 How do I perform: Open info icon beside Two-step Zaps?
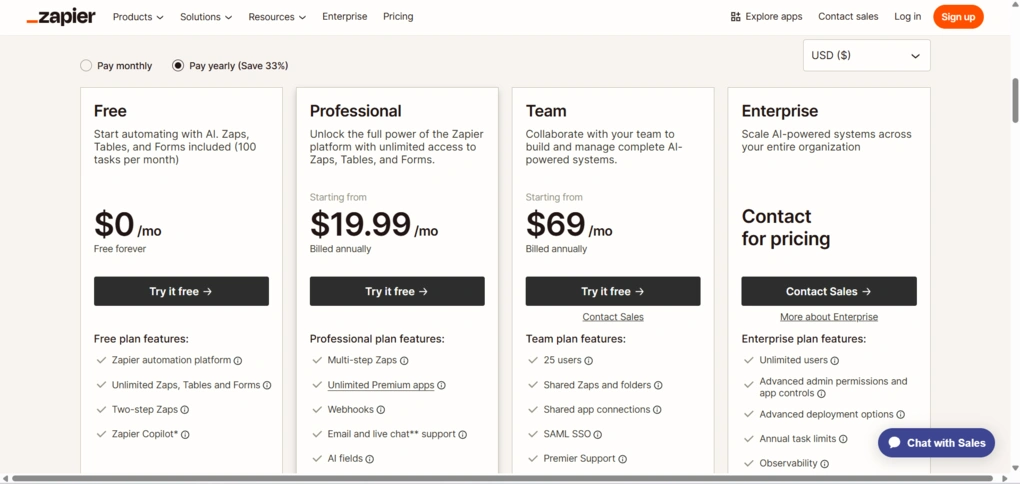point(185,410)
